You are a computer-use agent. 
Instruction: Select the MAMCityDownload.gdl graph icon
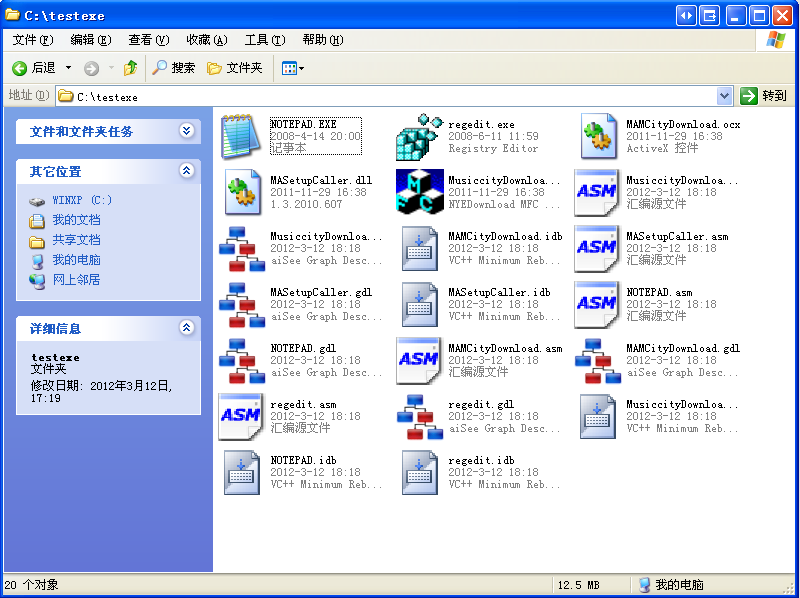tap(597, 361)
